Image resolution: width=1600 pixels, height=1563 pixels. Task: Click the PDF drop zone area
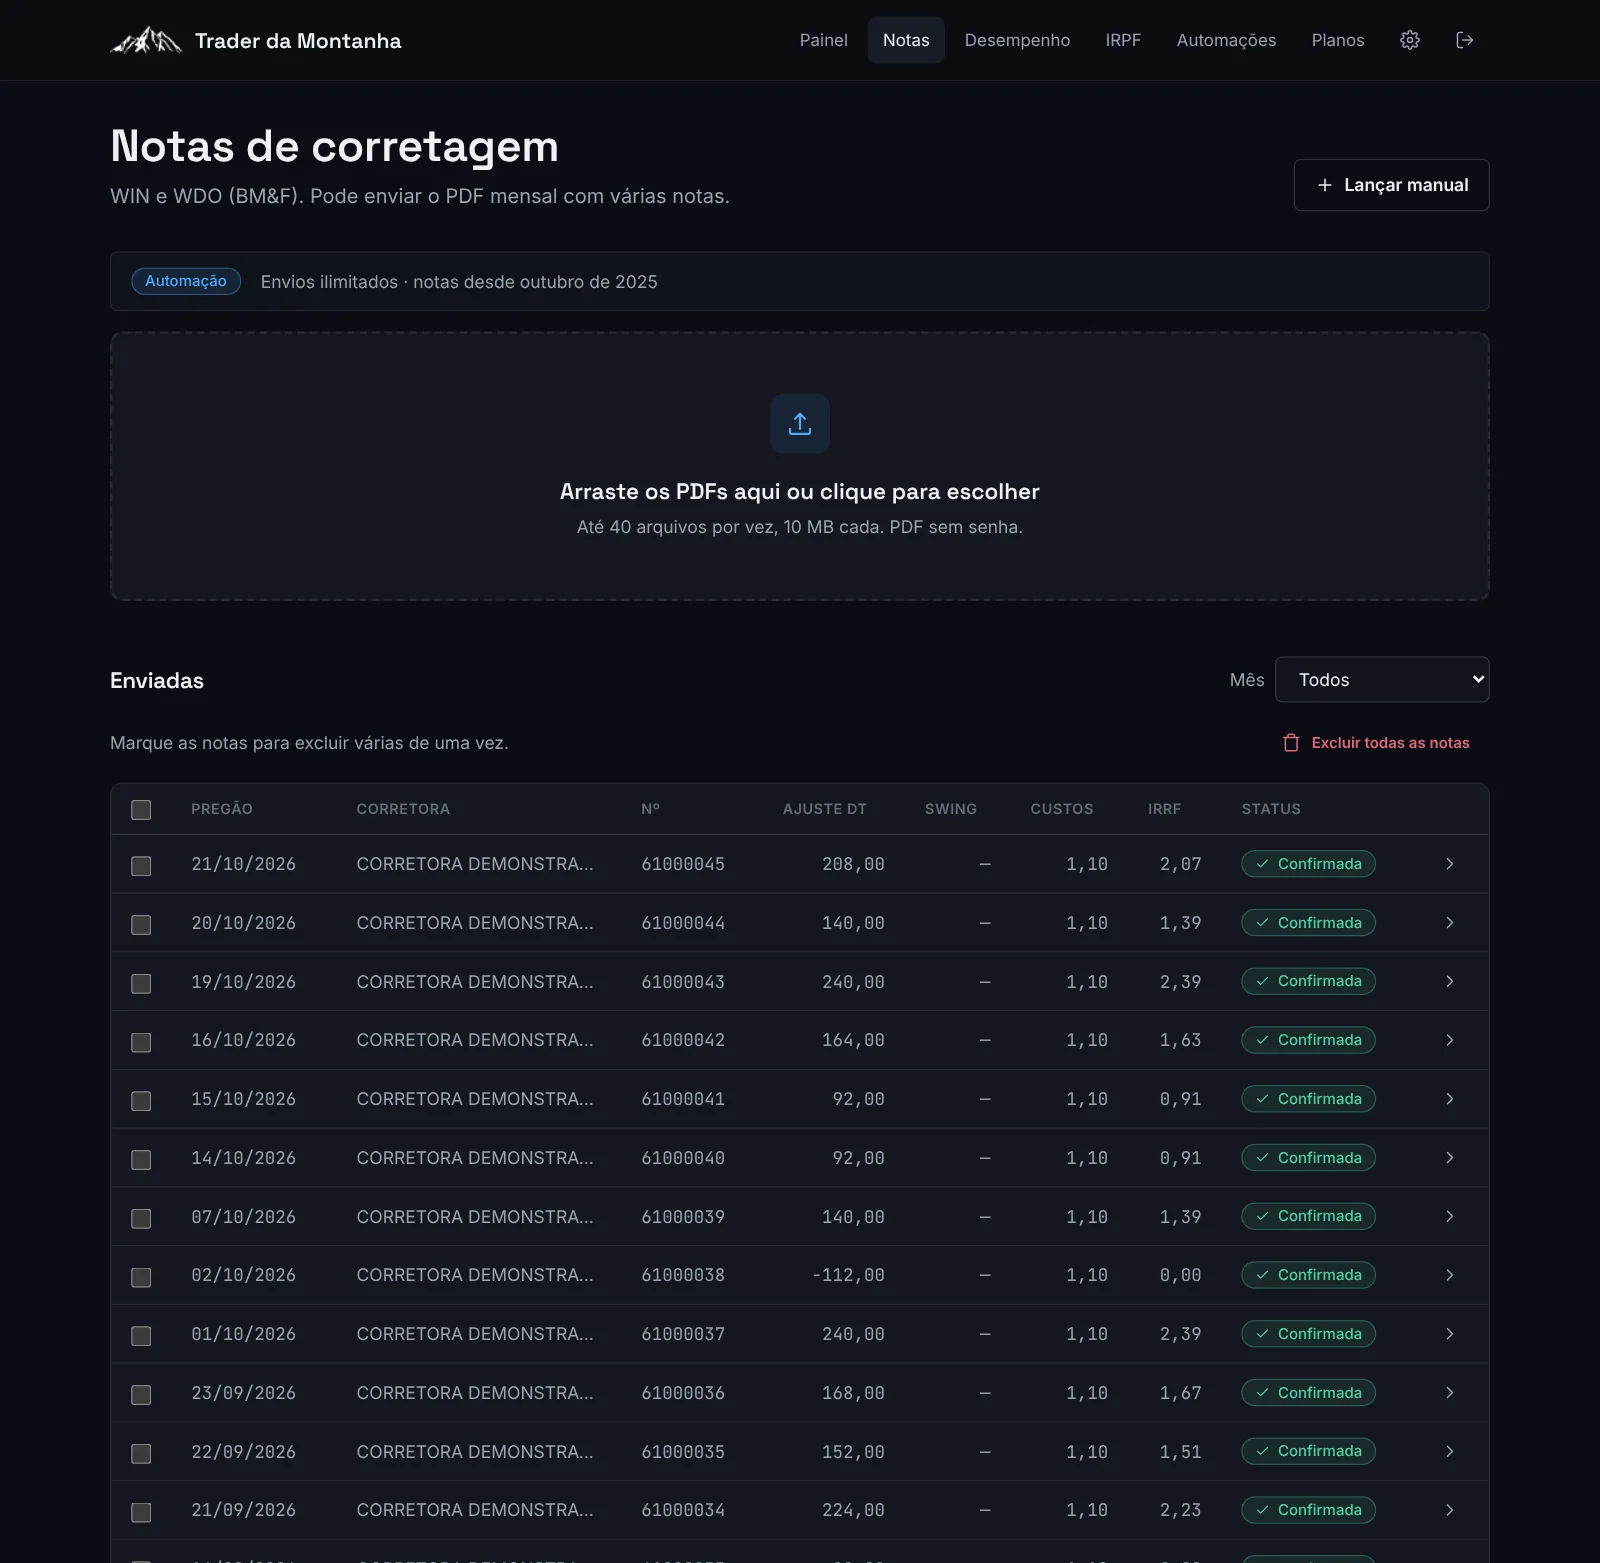(800, 466)
